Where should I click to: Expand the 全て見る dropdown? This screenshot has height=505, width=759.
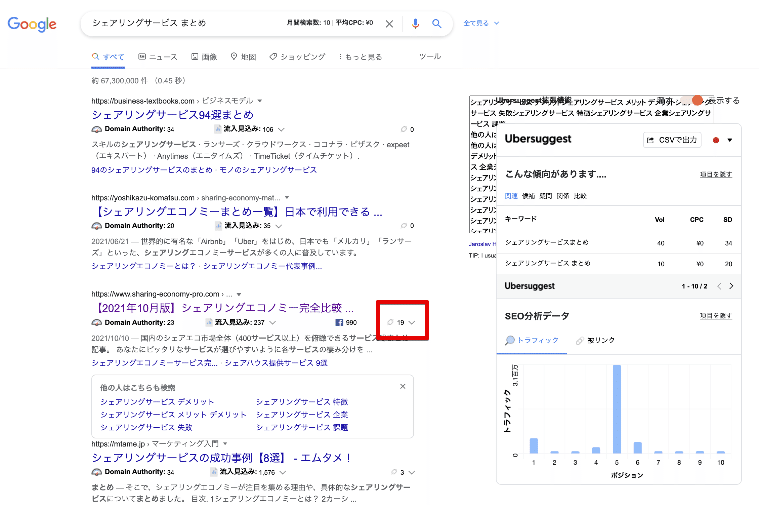(481, 23)
